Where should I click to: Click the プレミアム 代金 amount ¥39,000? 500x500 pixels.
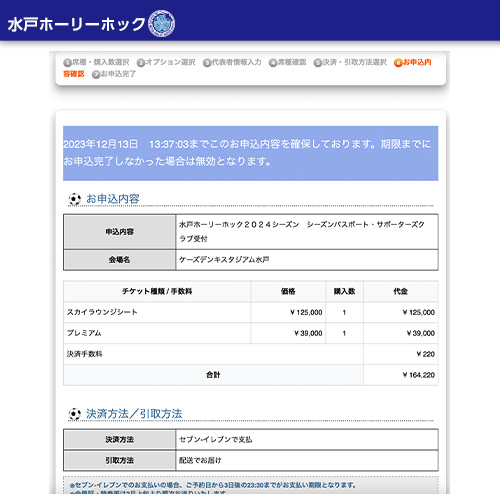pos(421,333)
